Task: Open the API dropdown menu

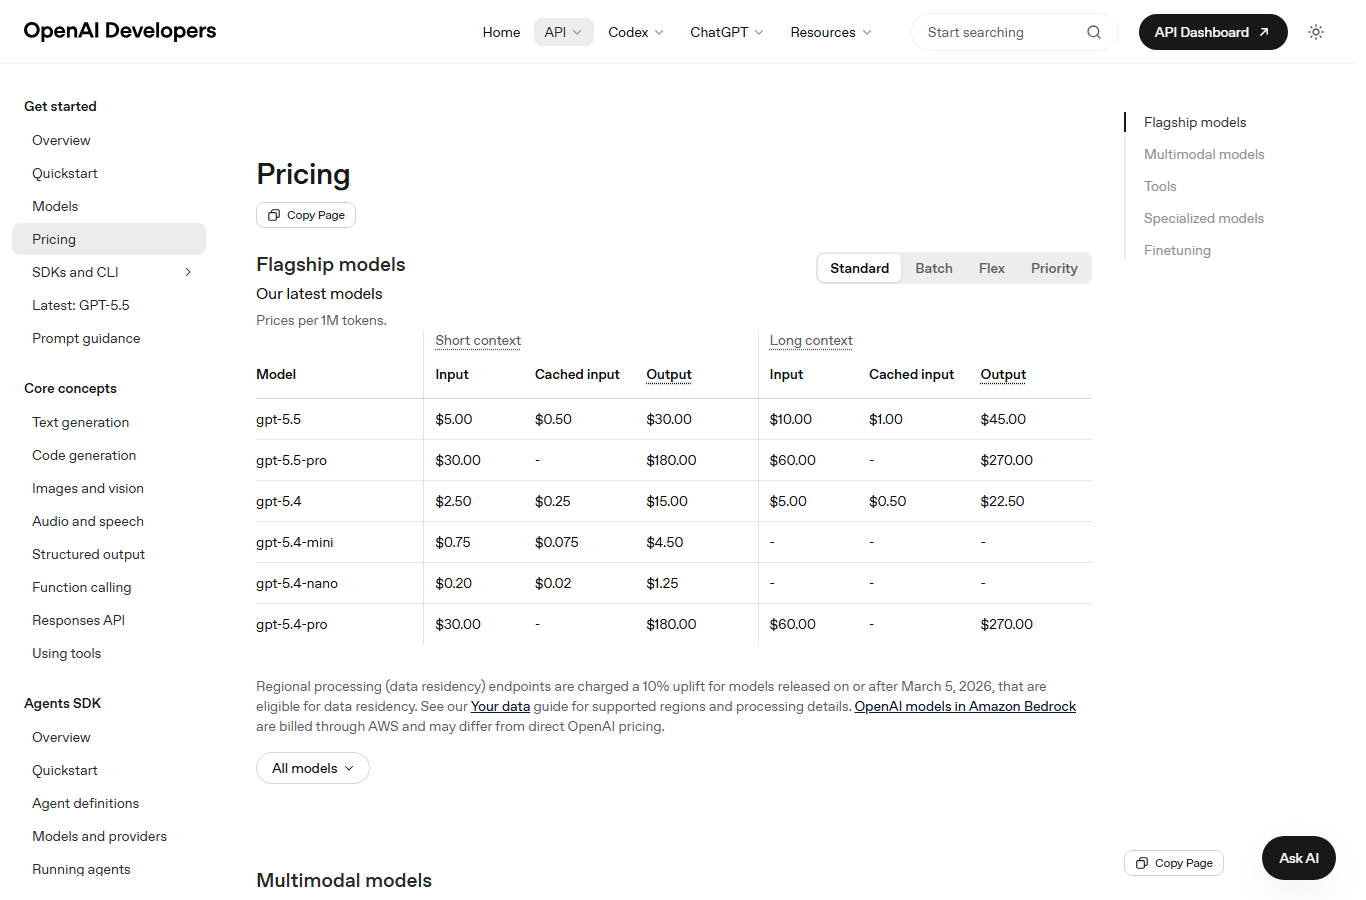Action: coord(563,32)
